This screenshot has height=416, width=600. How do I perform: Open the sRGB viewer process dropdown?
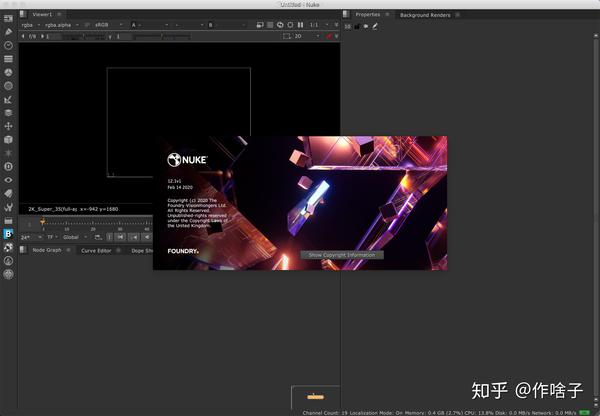109,25
